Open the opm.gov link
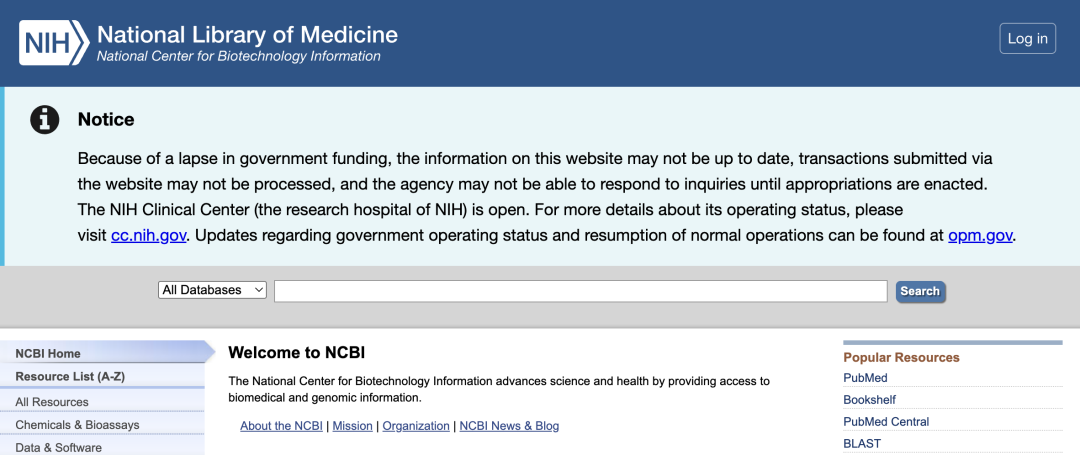 [x=980, y=236]
